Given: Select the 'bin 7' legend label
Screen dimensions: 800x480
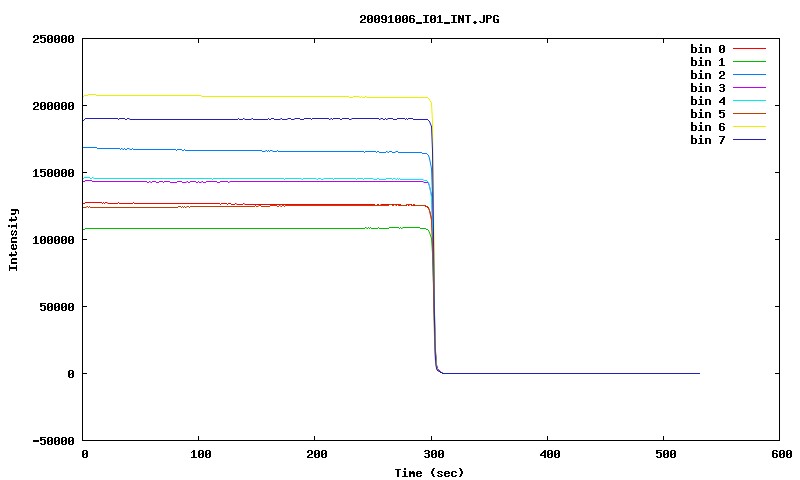Looking at the screenshot, I should point(708,140).
